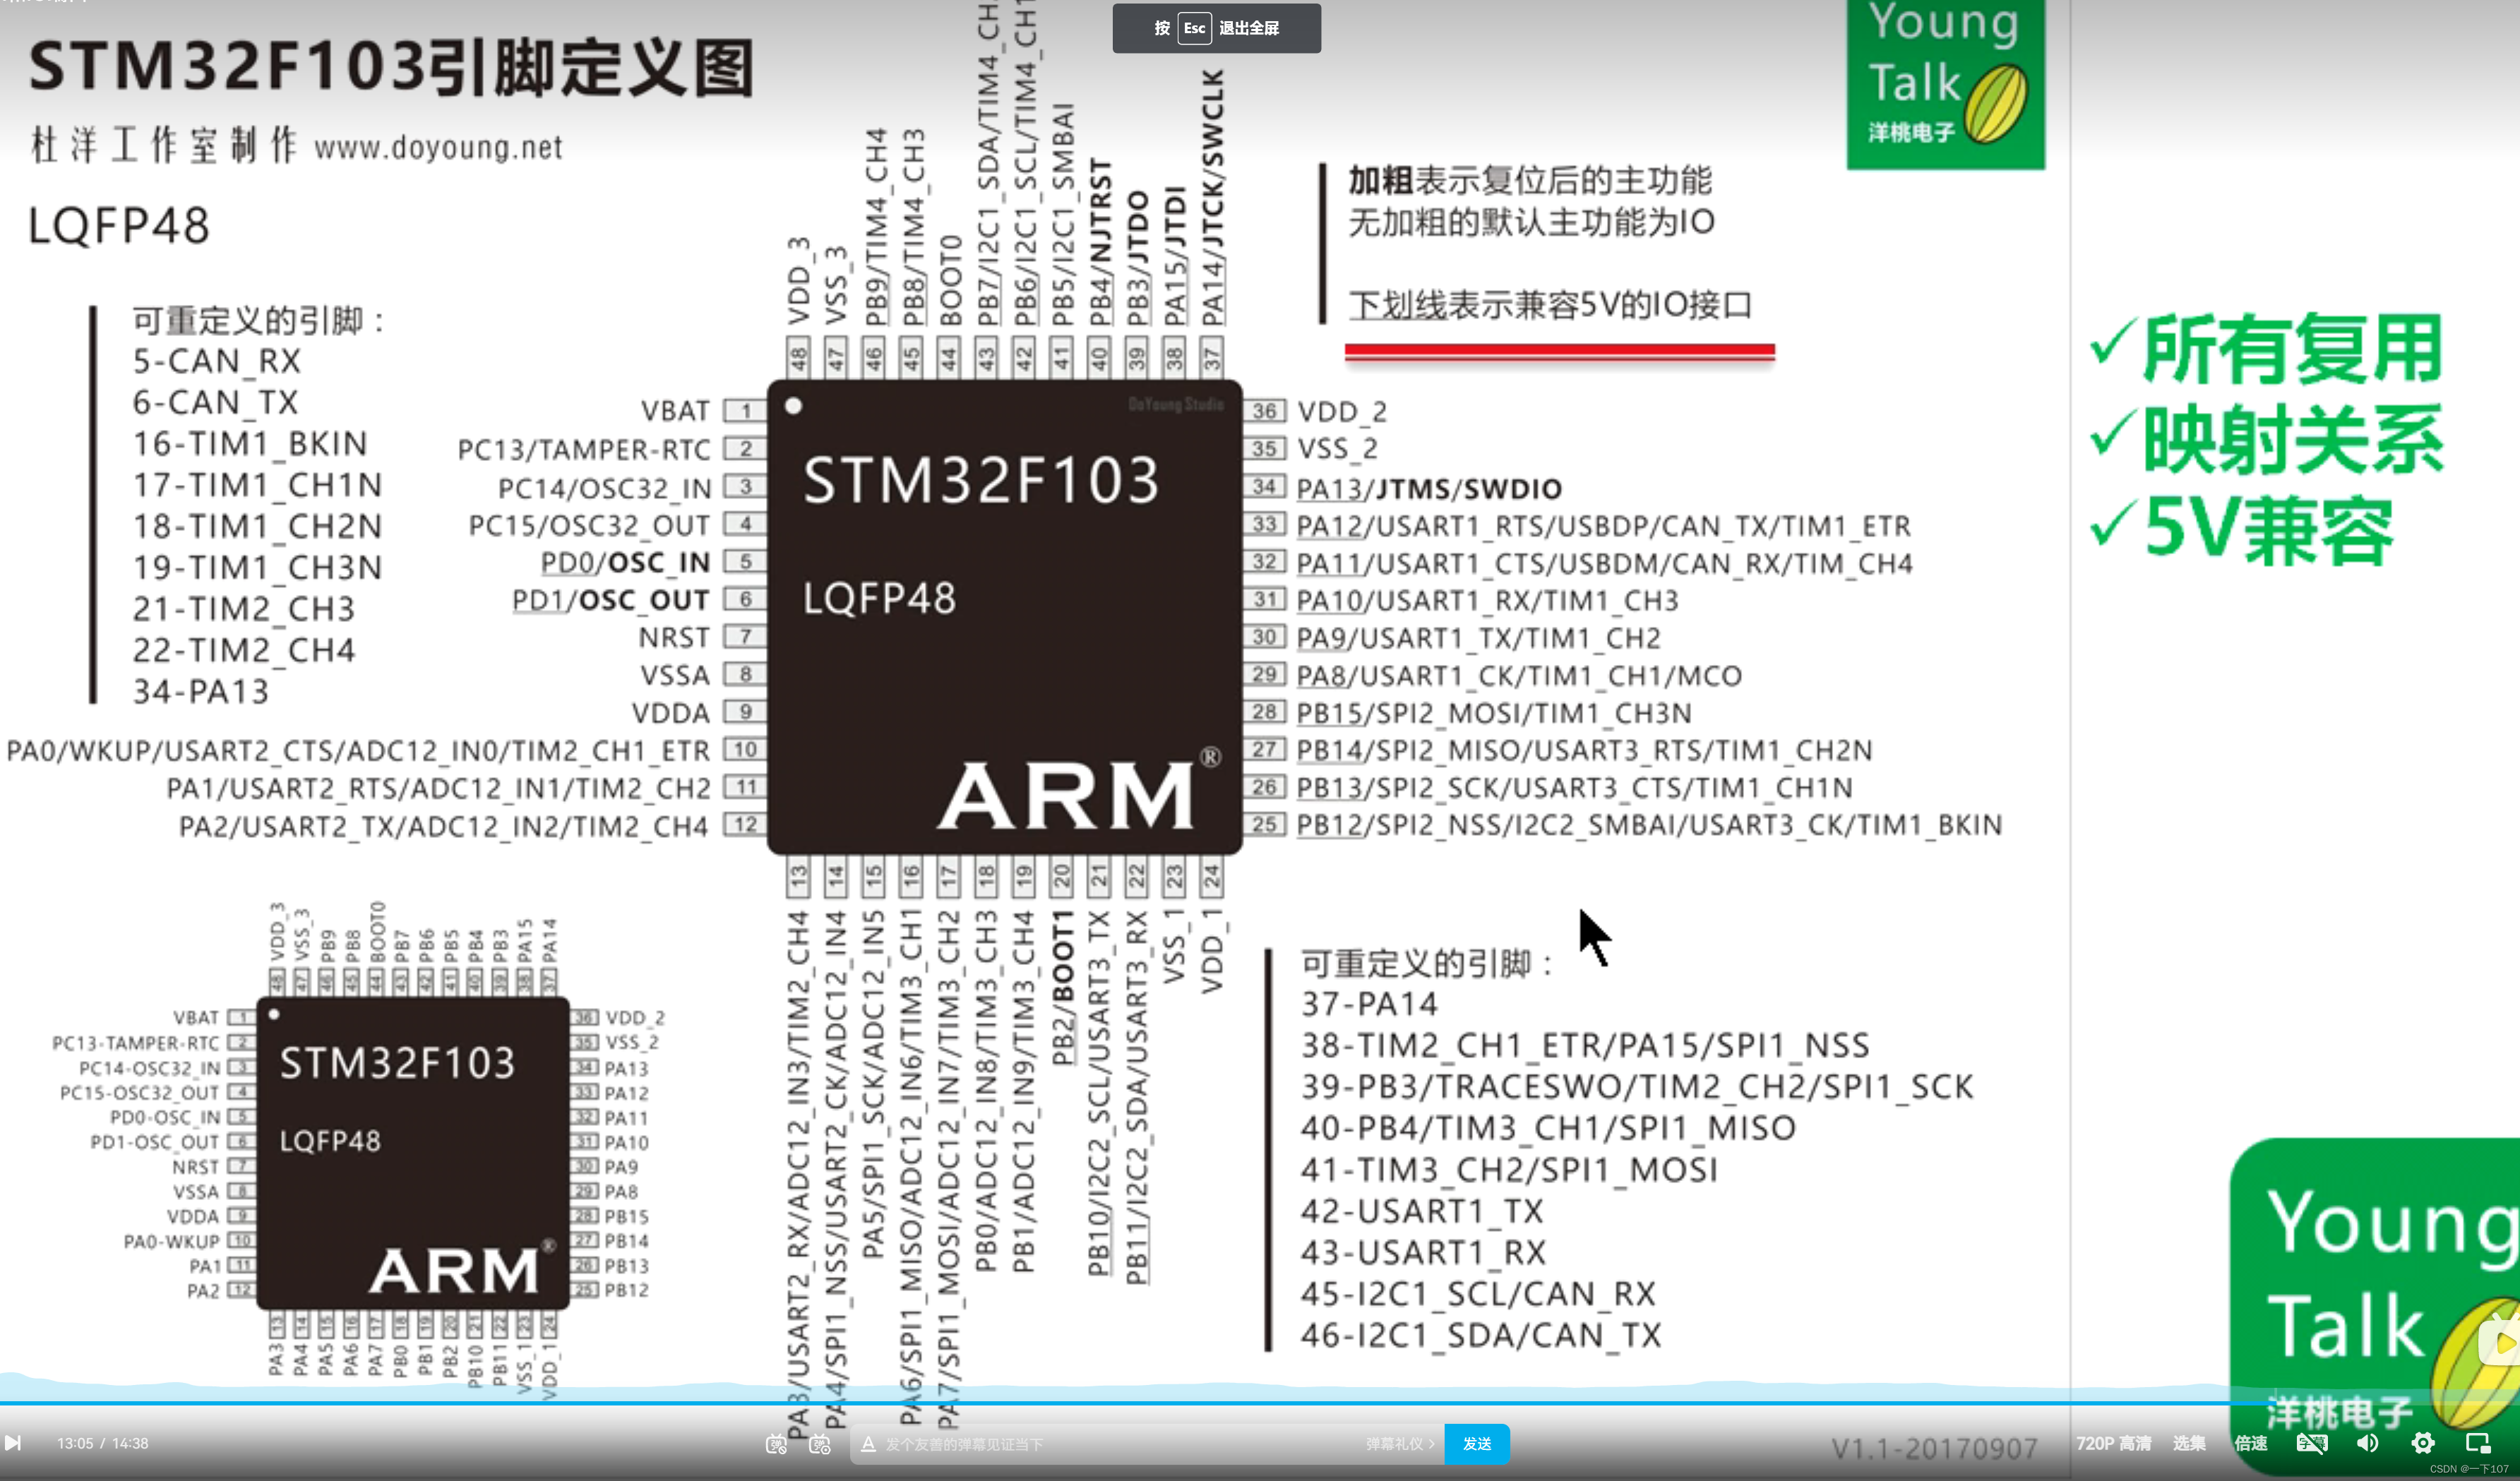This screenshot has width=2520, height=1481.
Task: Click the current time 13:05 display
Action: [x=75, y=1443]
